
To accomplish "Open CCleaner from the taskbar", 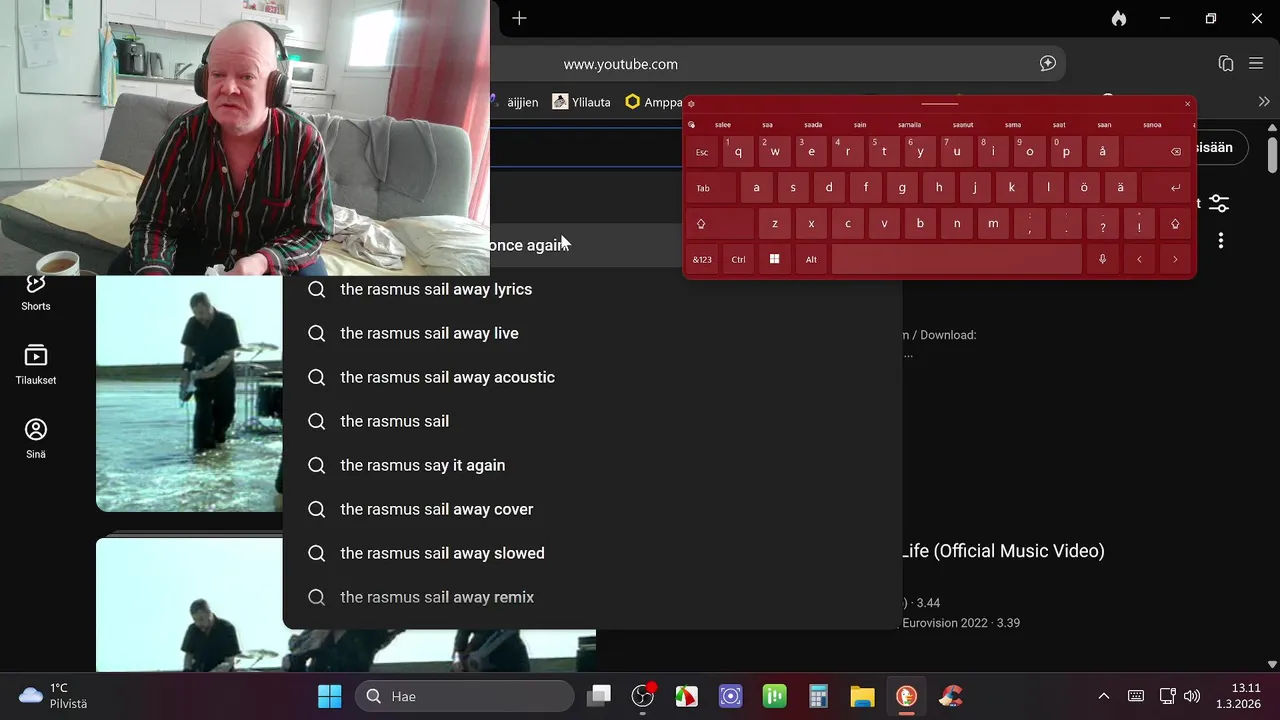I will tap(951, 696).
